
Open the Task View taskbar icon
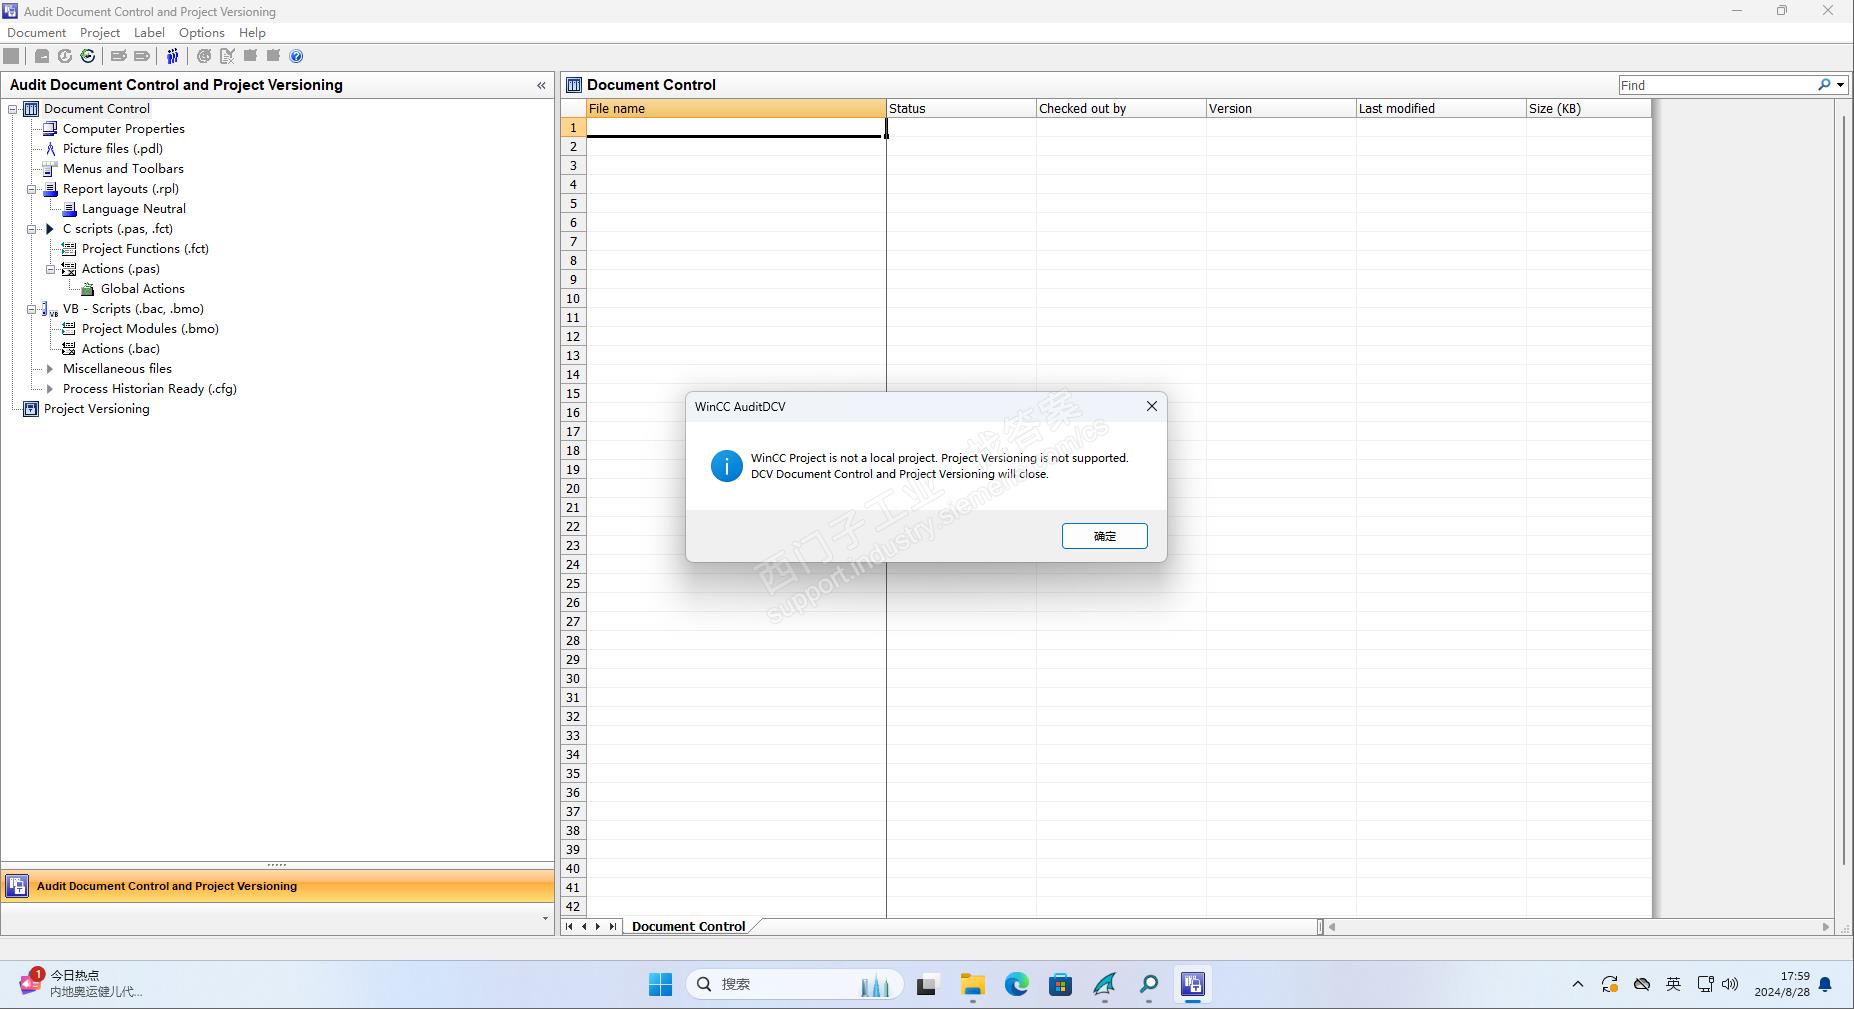[927, 985]
